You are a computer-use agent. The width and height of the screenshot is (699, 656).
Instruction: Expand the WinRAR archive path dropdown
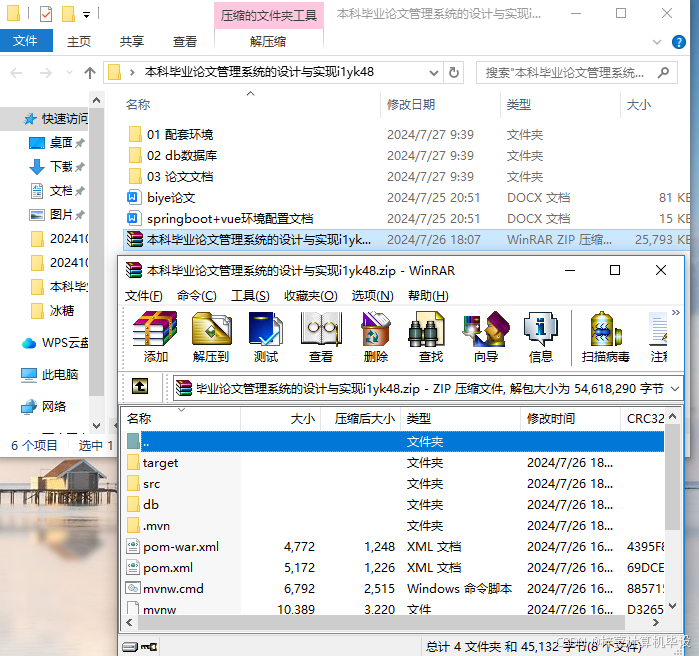(675, 389)
